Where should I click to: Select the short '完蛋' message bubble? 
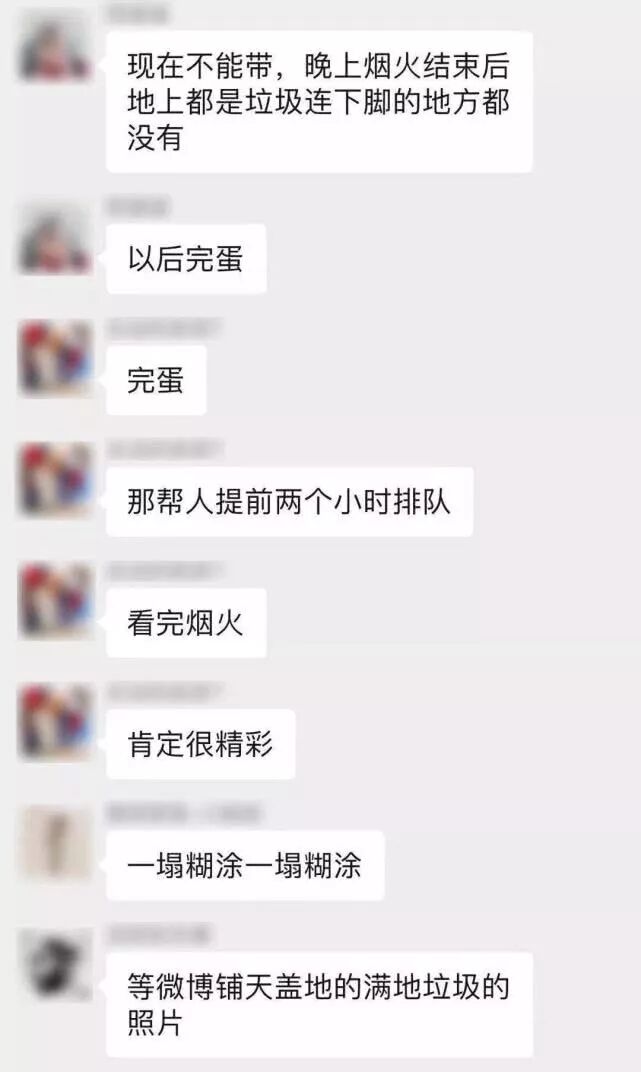(156, 380)
